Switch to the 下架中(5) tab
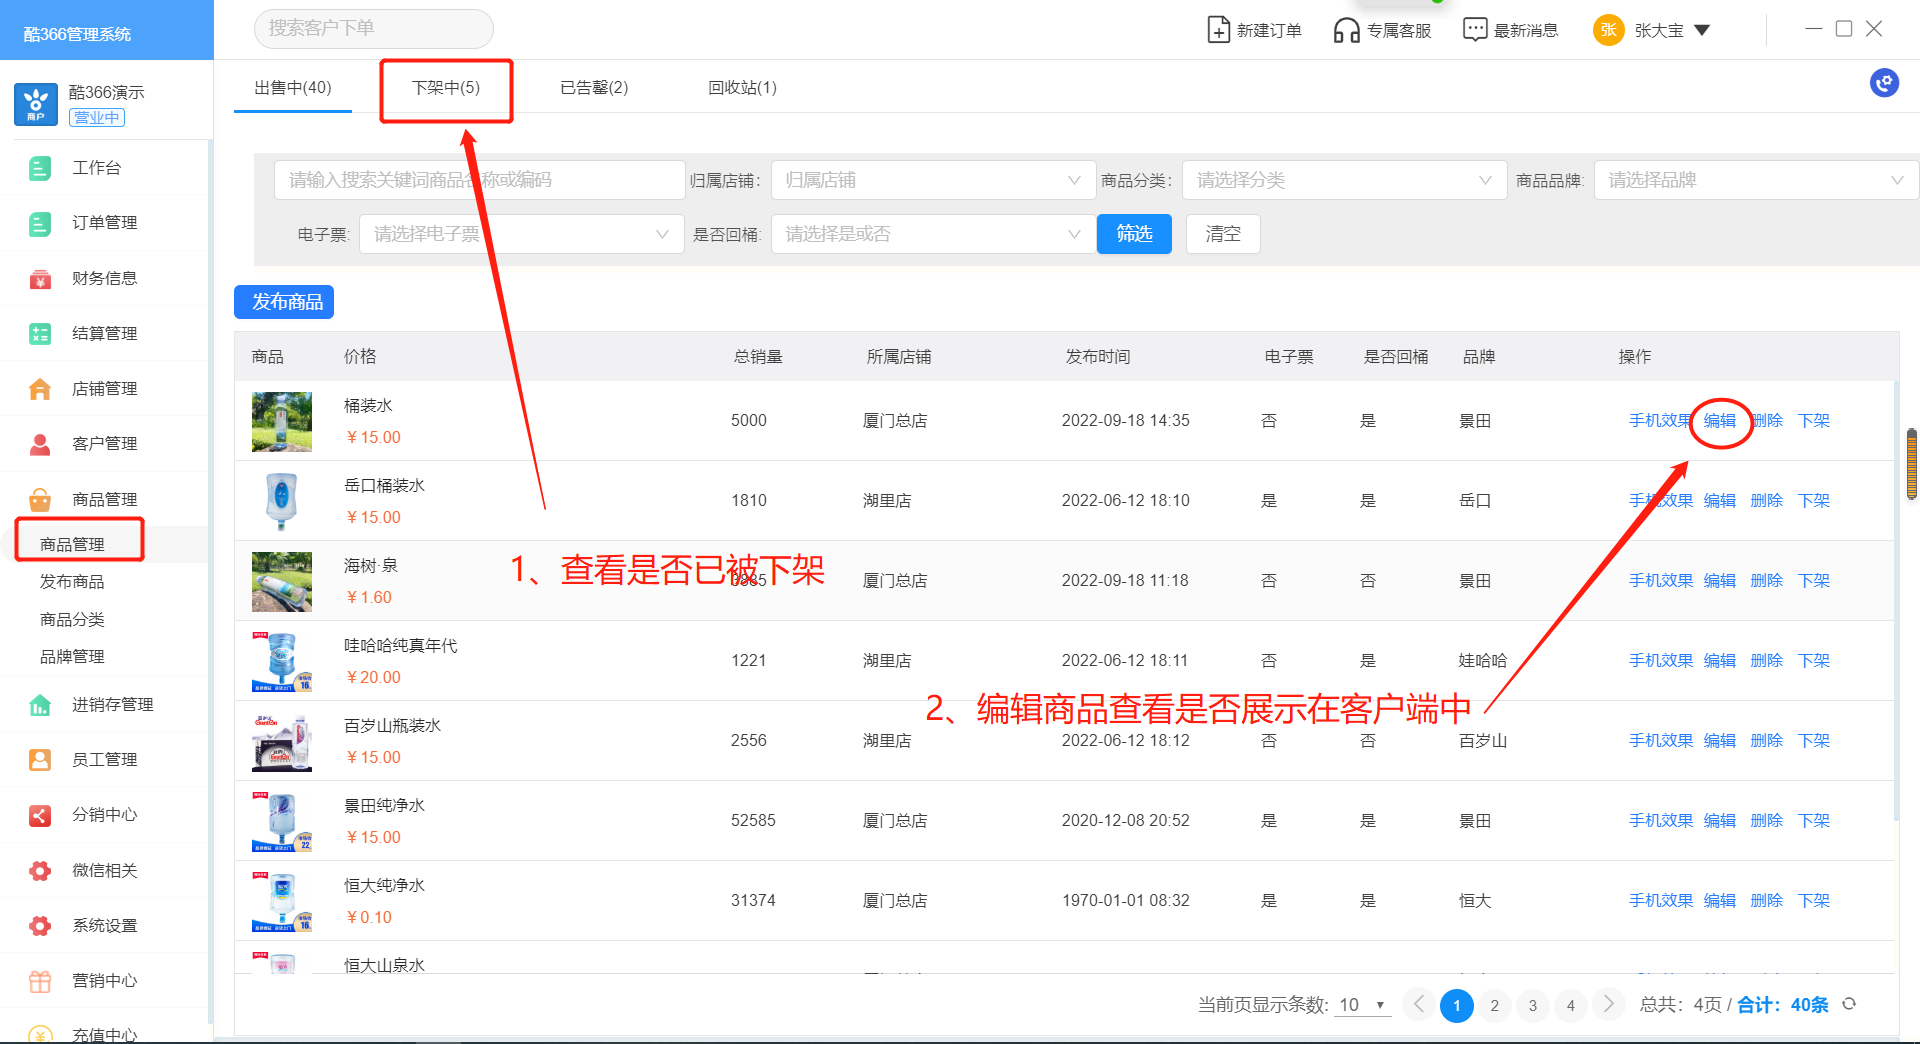1920x1044 pixels. [x=446, y=88]
